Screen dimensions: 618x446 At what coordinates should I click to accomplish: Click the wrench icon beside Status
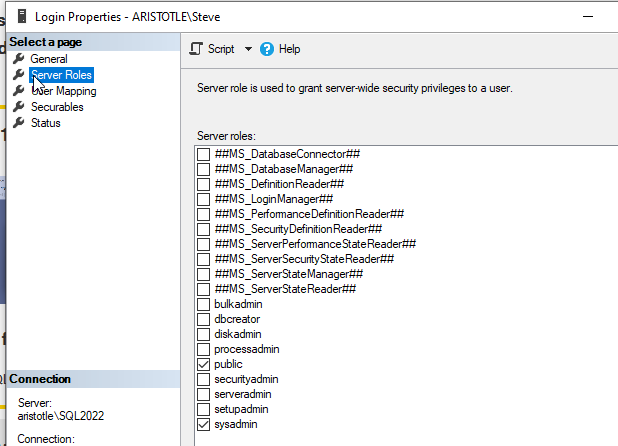(18, 123)
